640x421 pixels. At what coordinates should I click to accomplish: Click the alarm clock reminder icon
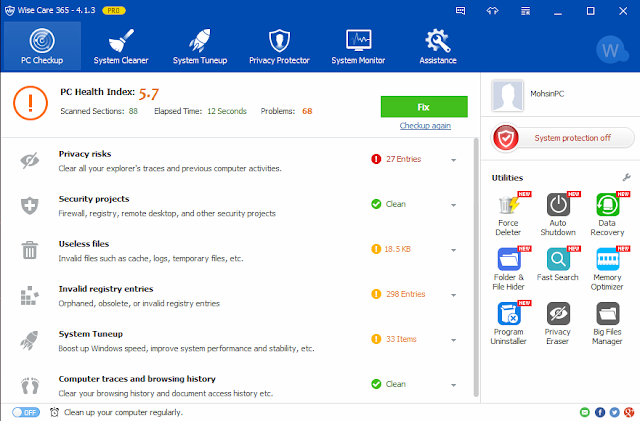coord(54,412)
